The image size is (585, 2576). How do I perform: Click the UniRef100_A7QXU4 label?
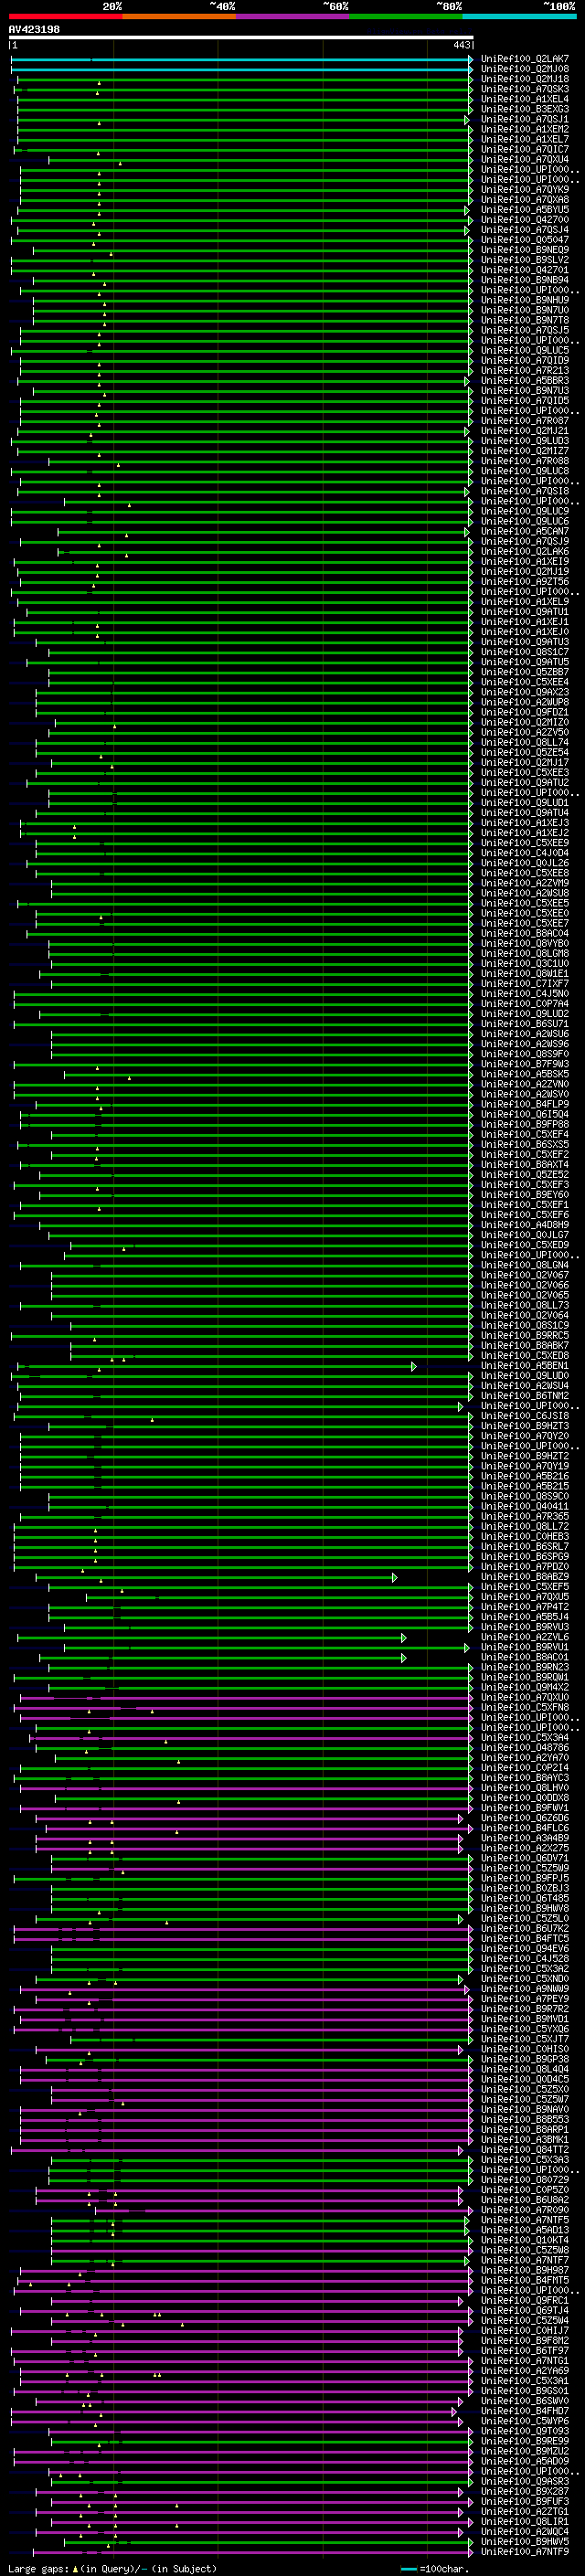point(525,159)
